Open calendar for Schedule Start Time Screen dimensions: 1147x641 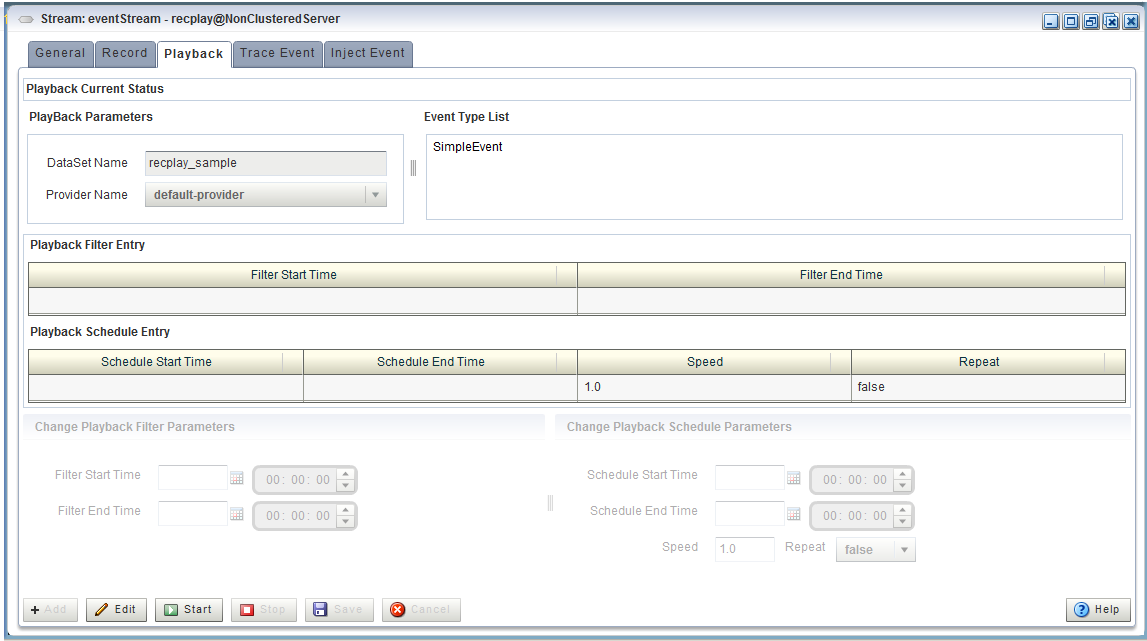(793, 479)
